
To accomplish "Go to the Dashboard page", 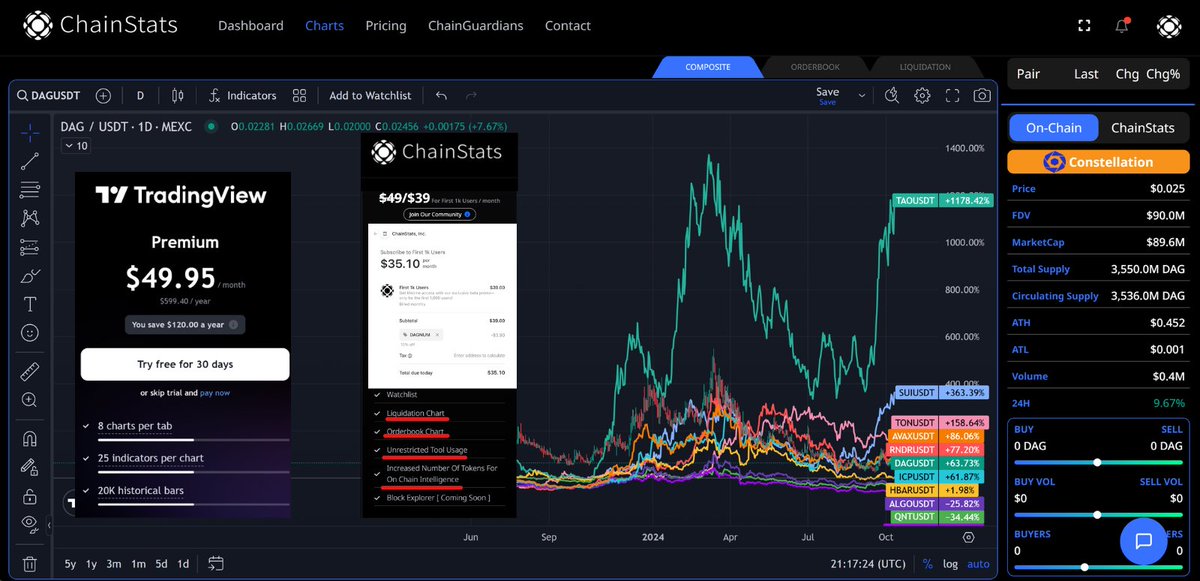I will coord(250,26).
